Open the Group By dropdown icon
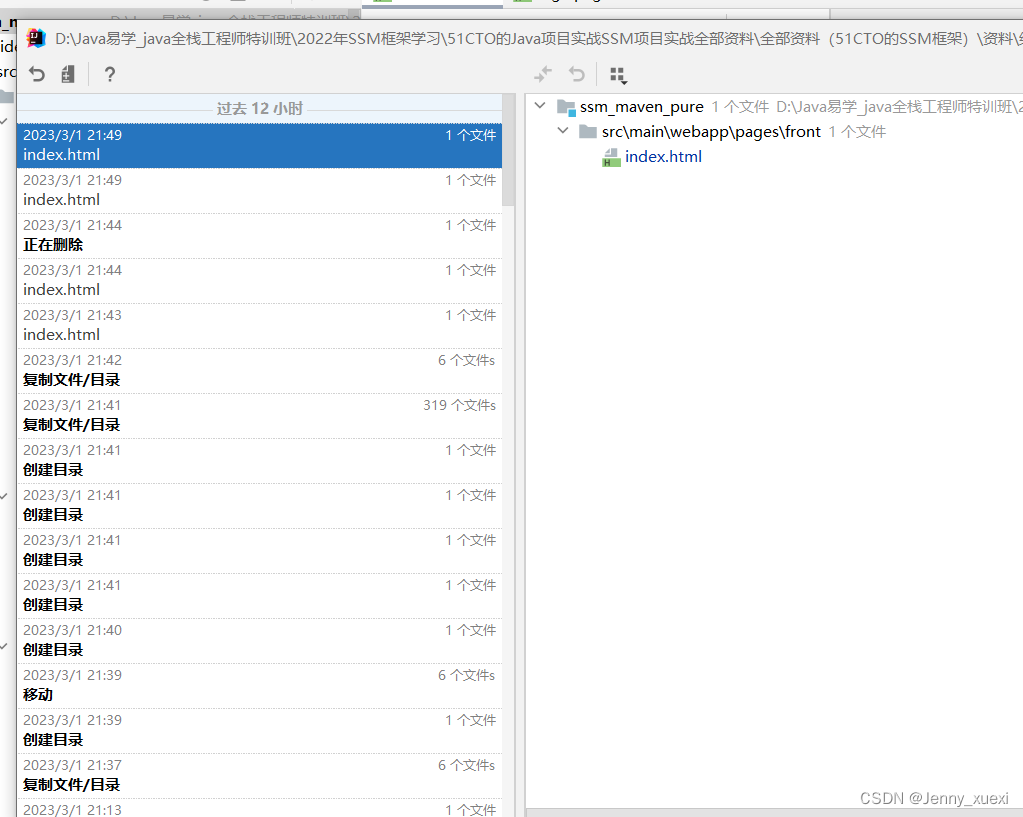Viewport: 1023px width, 817px height. (618, 76)
